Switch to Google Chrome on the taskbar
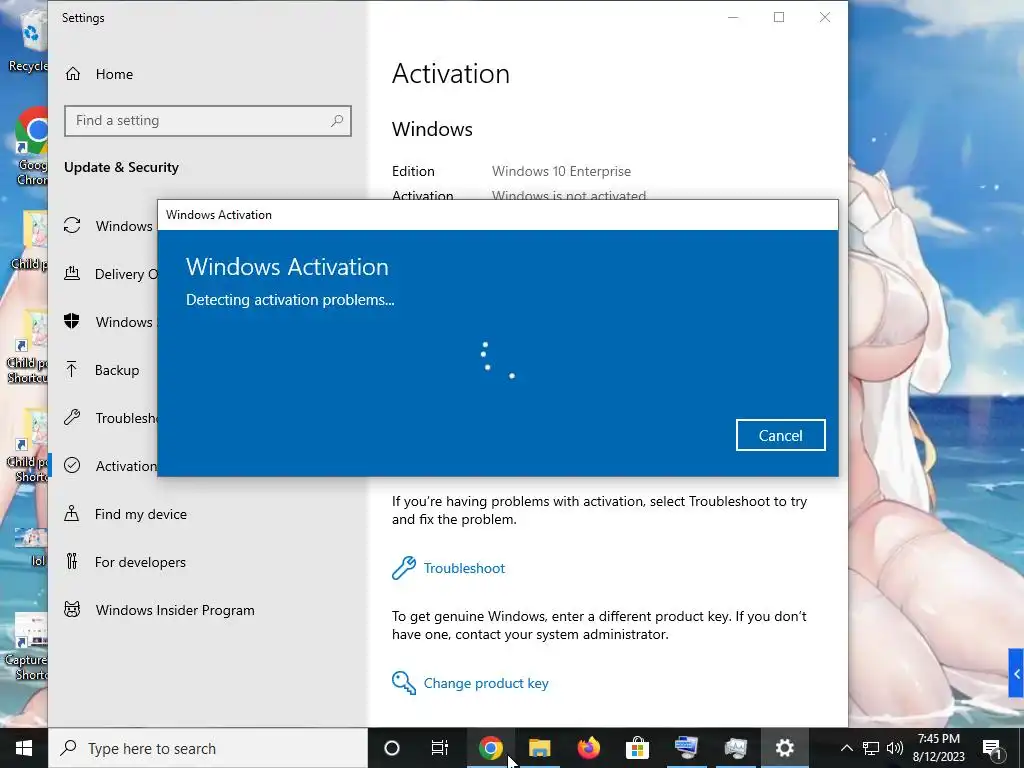Viewport: 1024px width, 768px height. click(x=490, y=748)
